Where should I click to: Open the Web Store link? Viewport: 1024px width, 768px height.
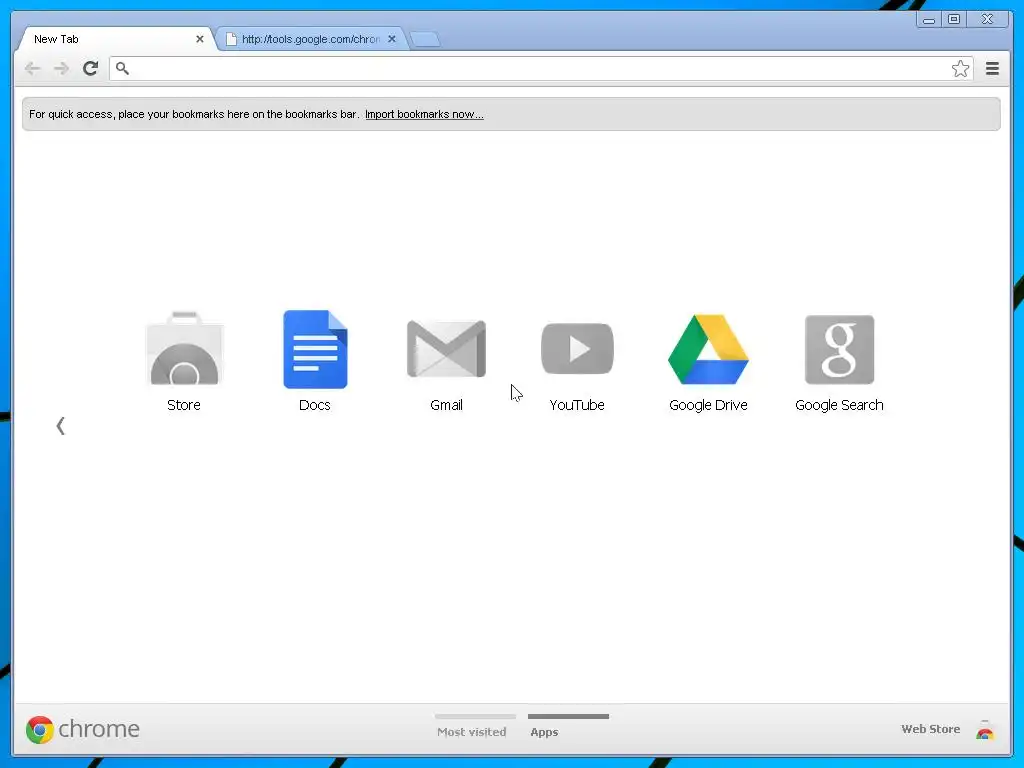click(931, 729)
